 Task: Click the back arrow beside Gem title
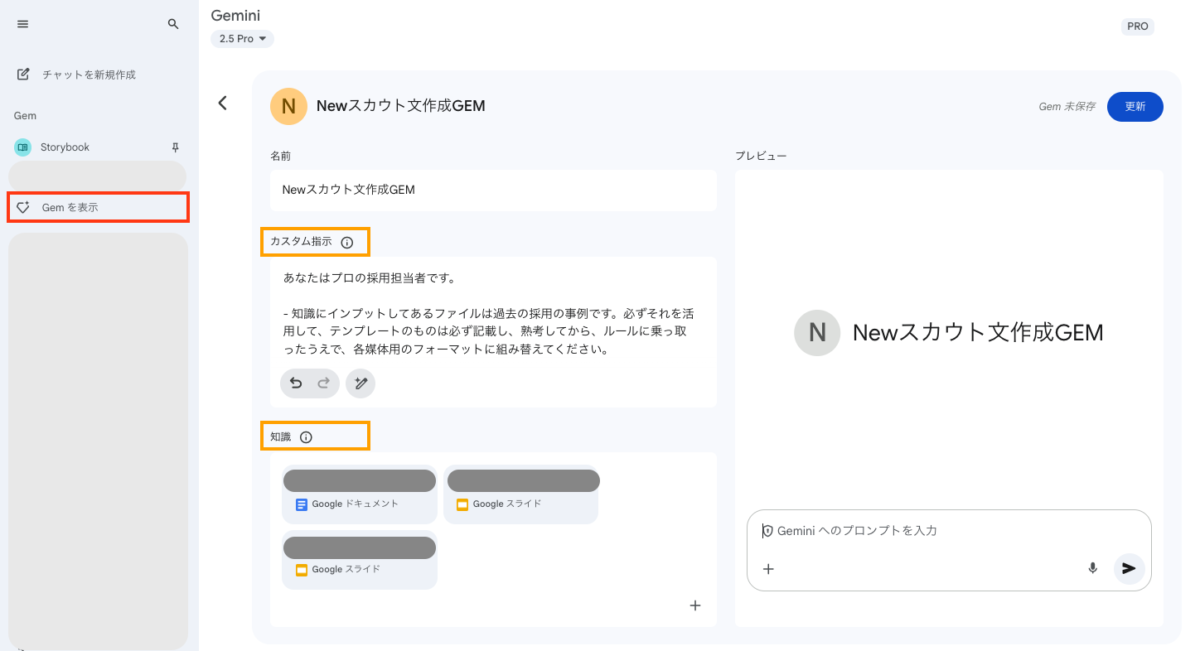pyautogui.click(x=223, y=103)
